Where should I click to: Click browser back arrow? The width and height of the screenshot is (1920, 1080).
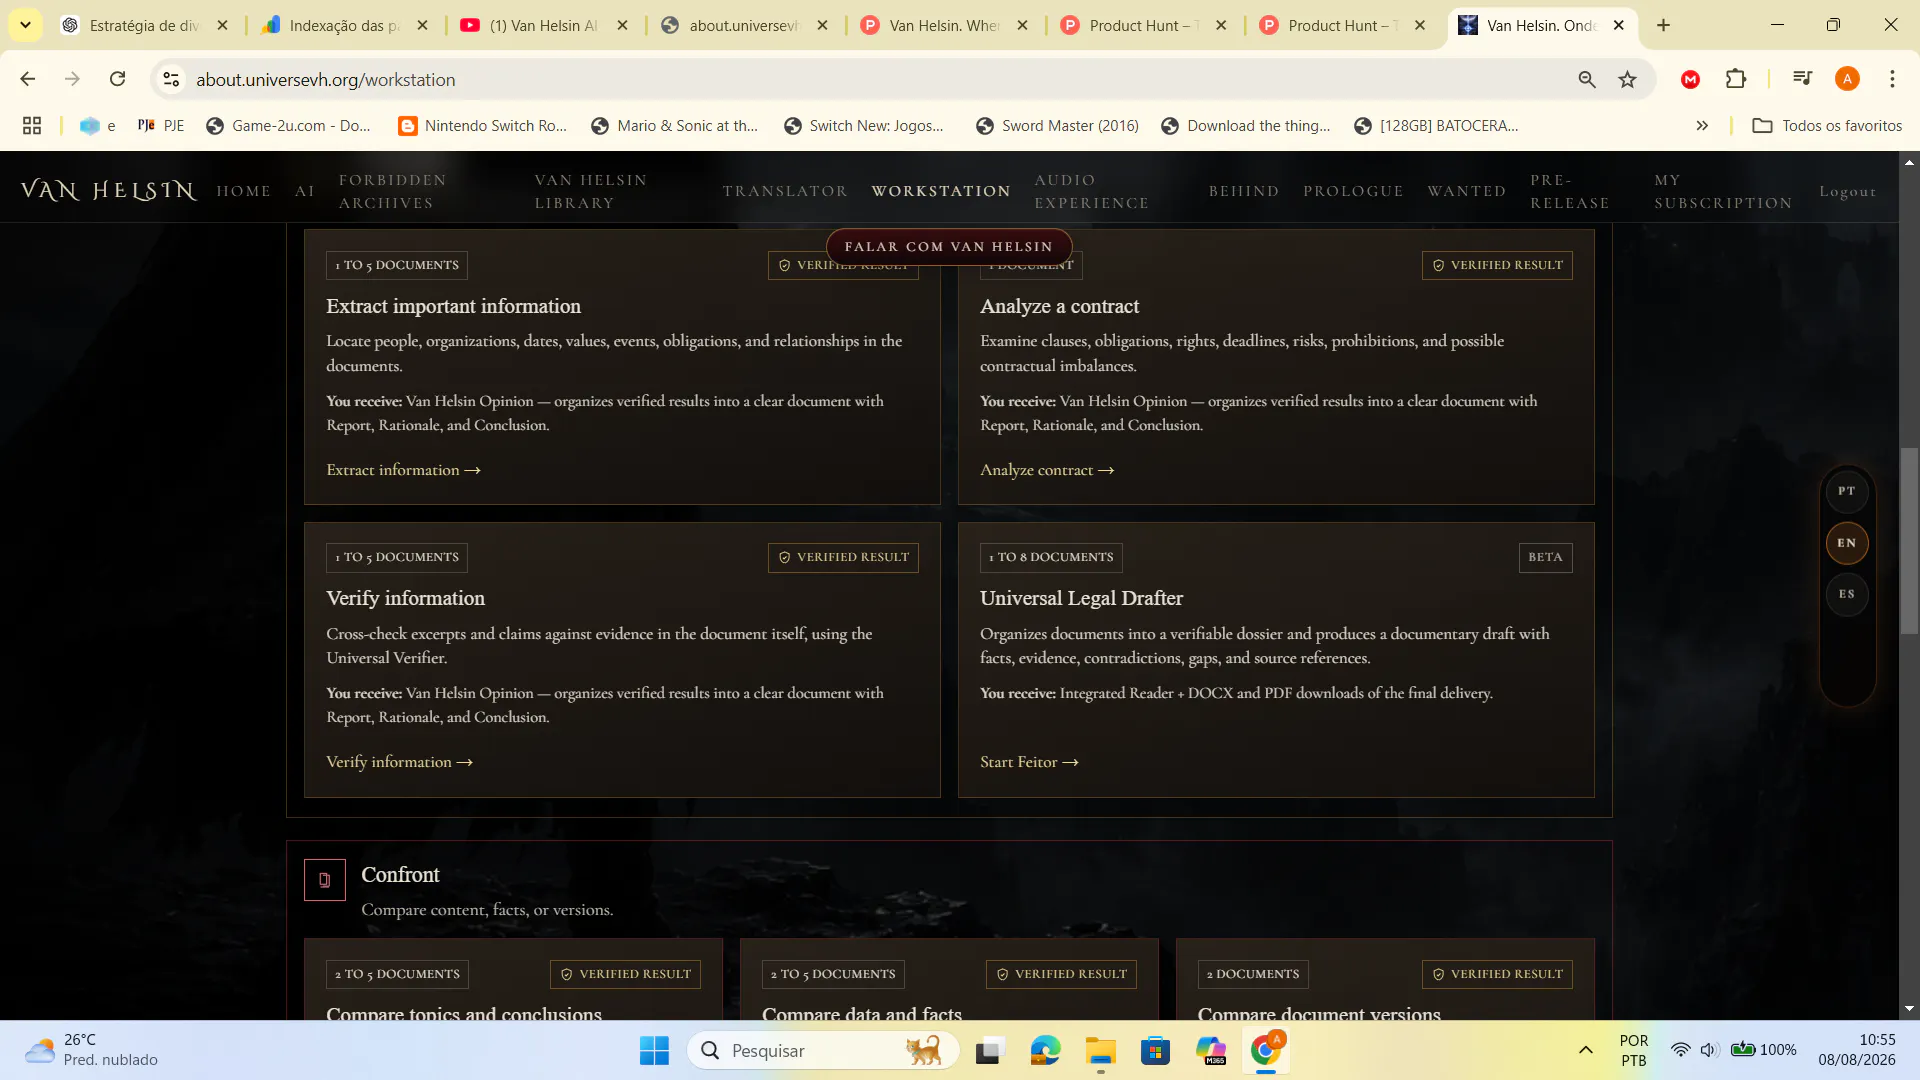(28, 79)
